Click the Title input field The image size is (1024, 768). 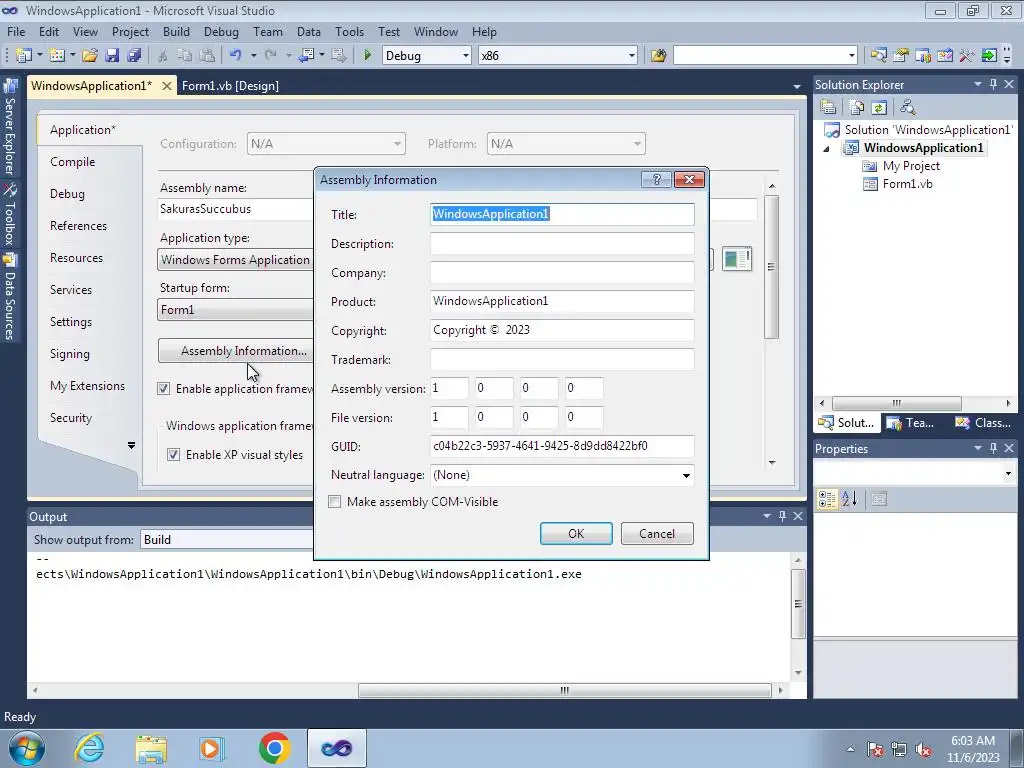[x=562, y=214]
